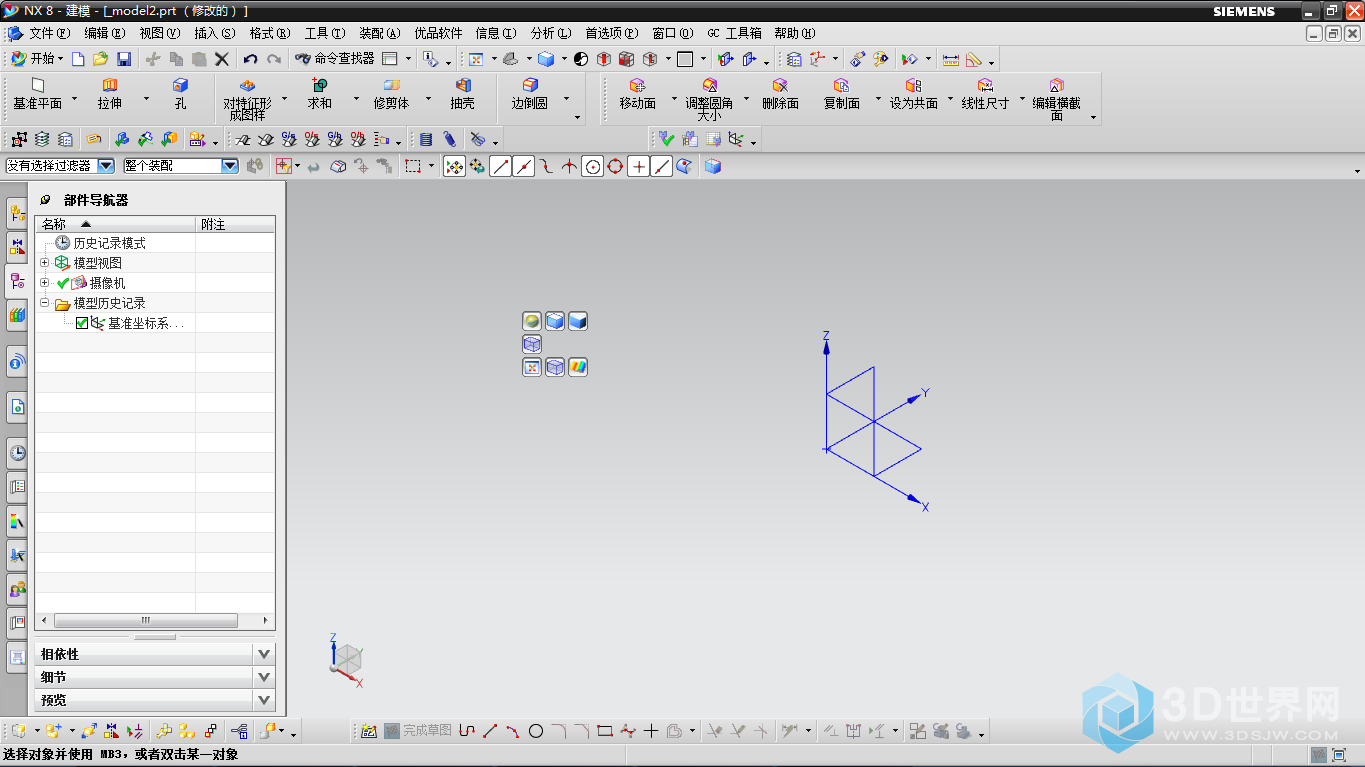Image resolution: width=1365 pixels, height=767 pixels.
Task: Click the navigator horizontal scrollbar
Action: point(145,620)
